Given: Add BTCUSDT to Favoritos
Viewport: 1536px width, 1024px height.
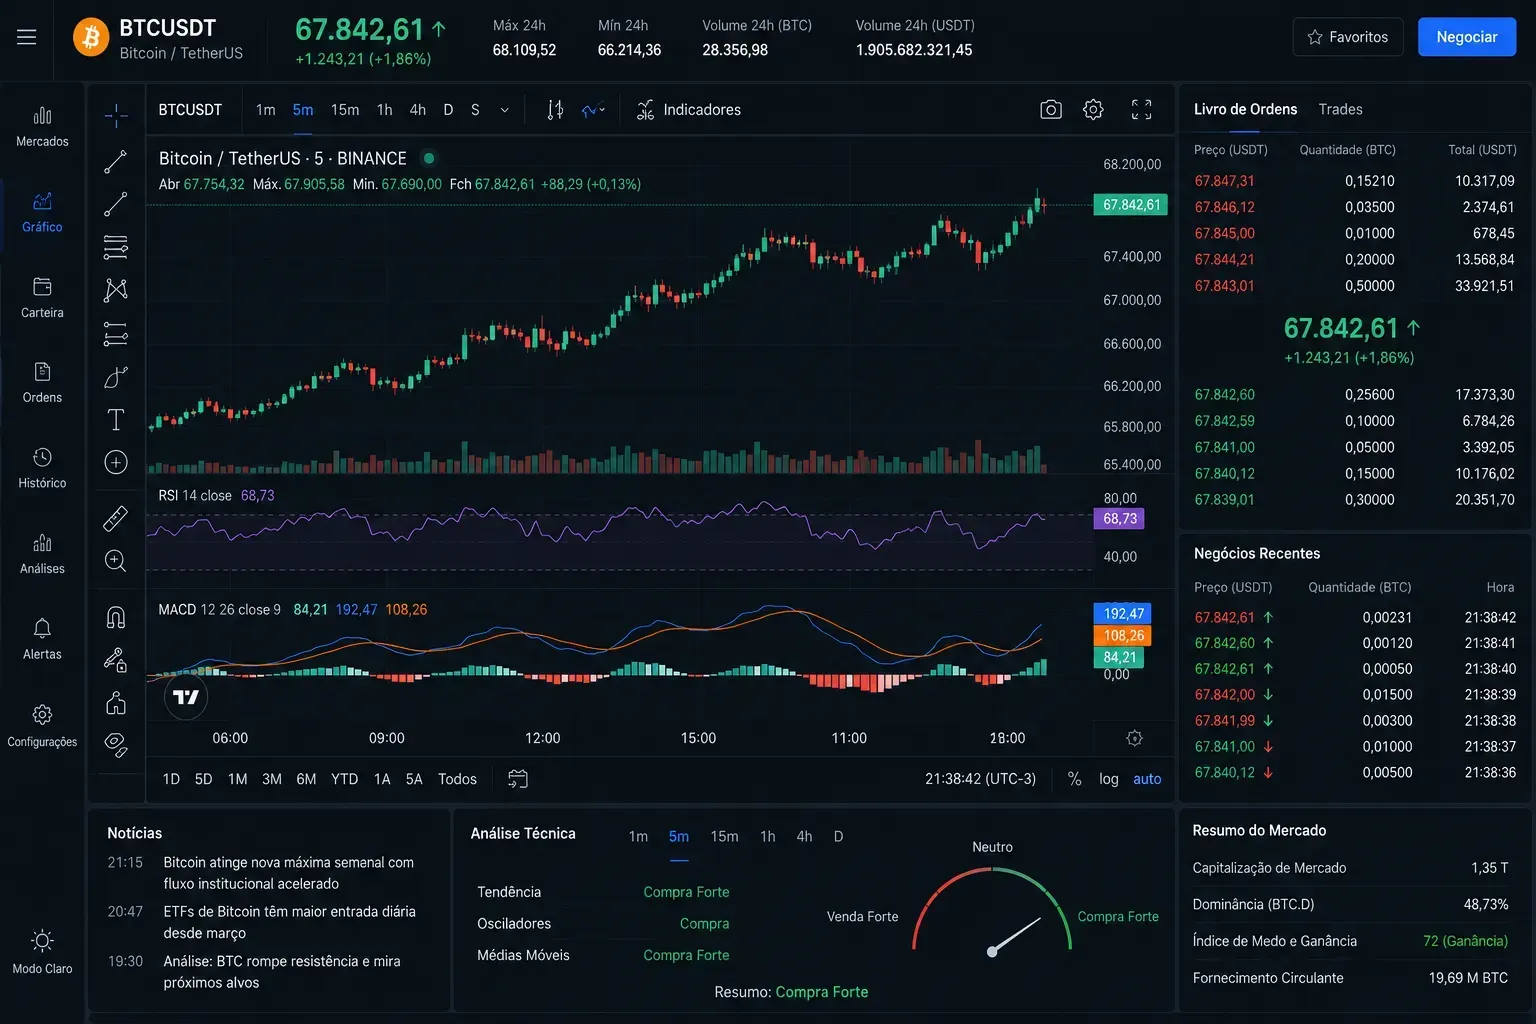Looking at the screenshot, I should [1348, 37].
